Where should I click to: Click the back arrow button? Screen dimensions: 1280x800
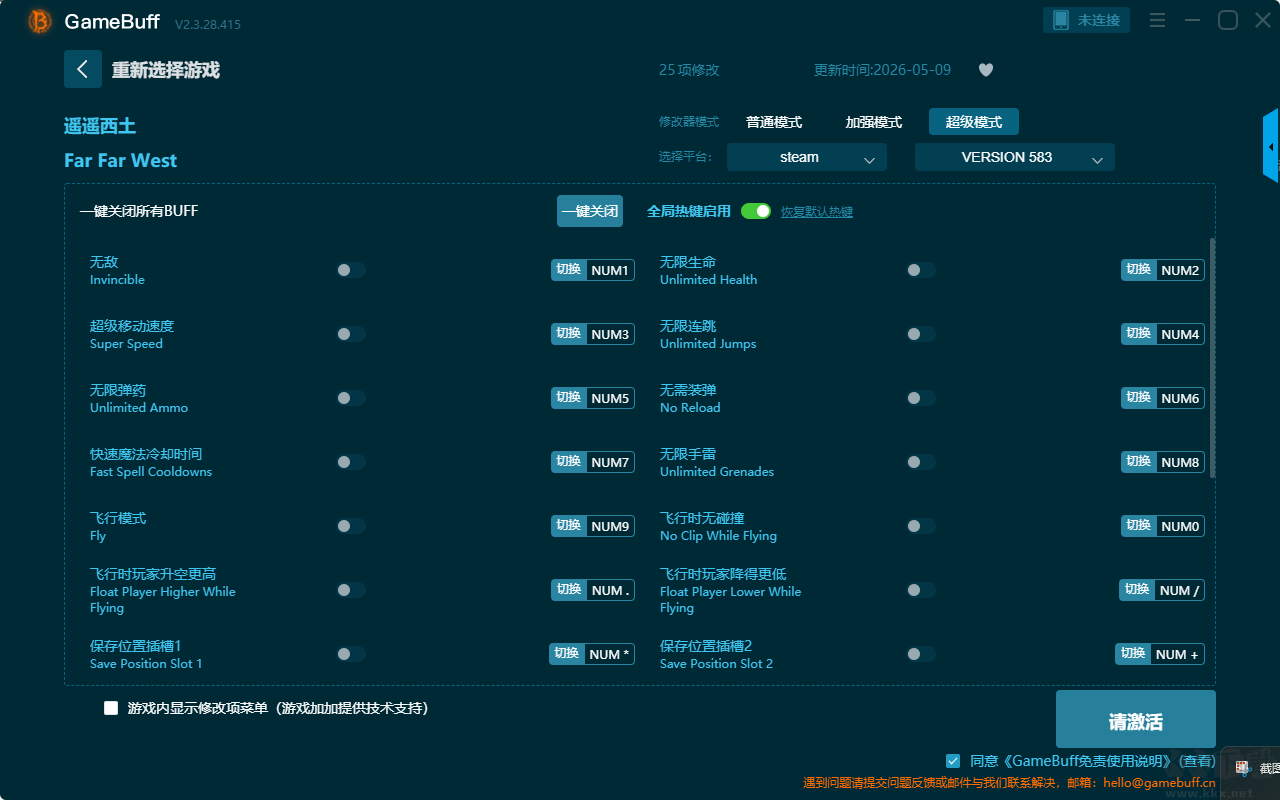pos(83,69)
